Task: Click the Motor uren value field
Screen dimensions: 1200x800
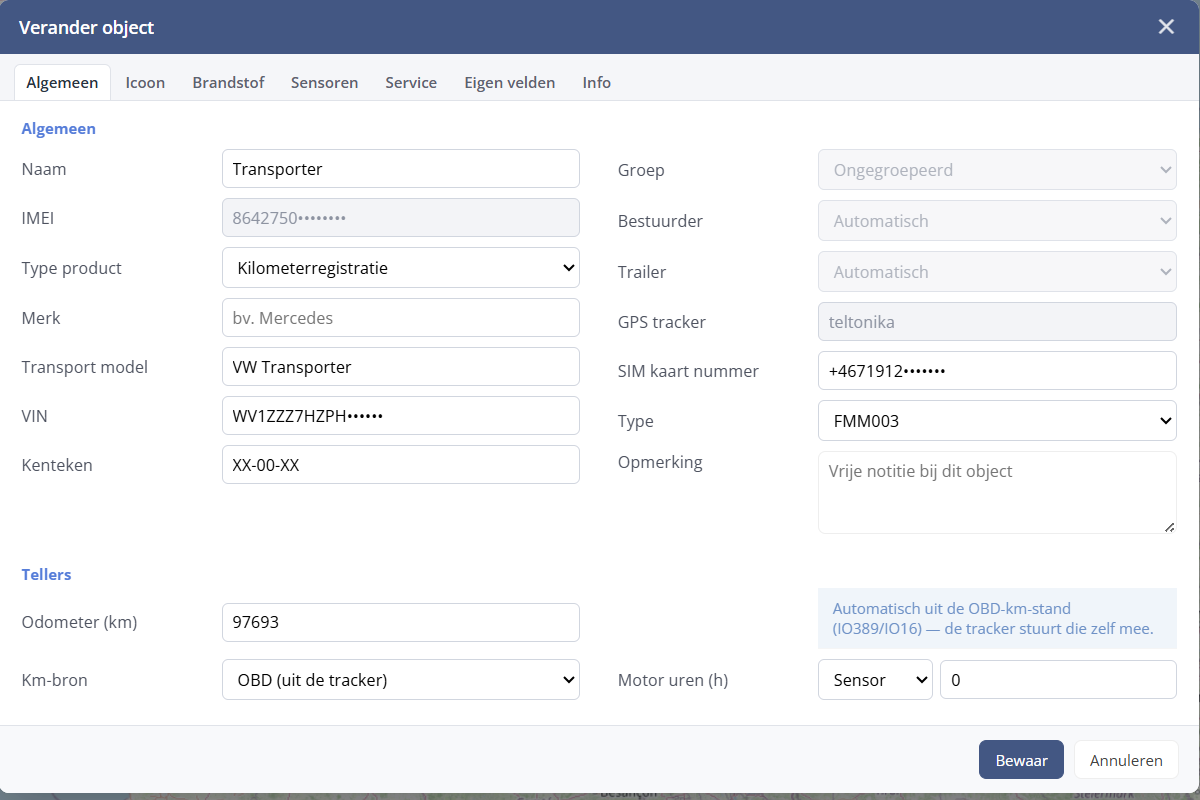Action: point(1058,680)
